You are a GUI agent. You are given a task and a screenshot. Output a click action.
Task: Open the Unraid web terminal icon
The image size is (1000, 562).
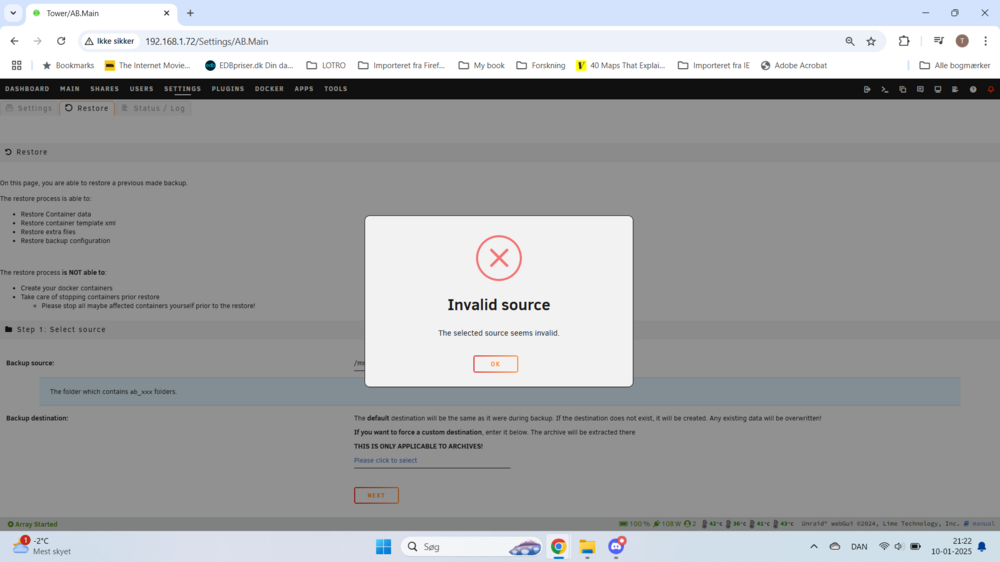click(885, 89)
